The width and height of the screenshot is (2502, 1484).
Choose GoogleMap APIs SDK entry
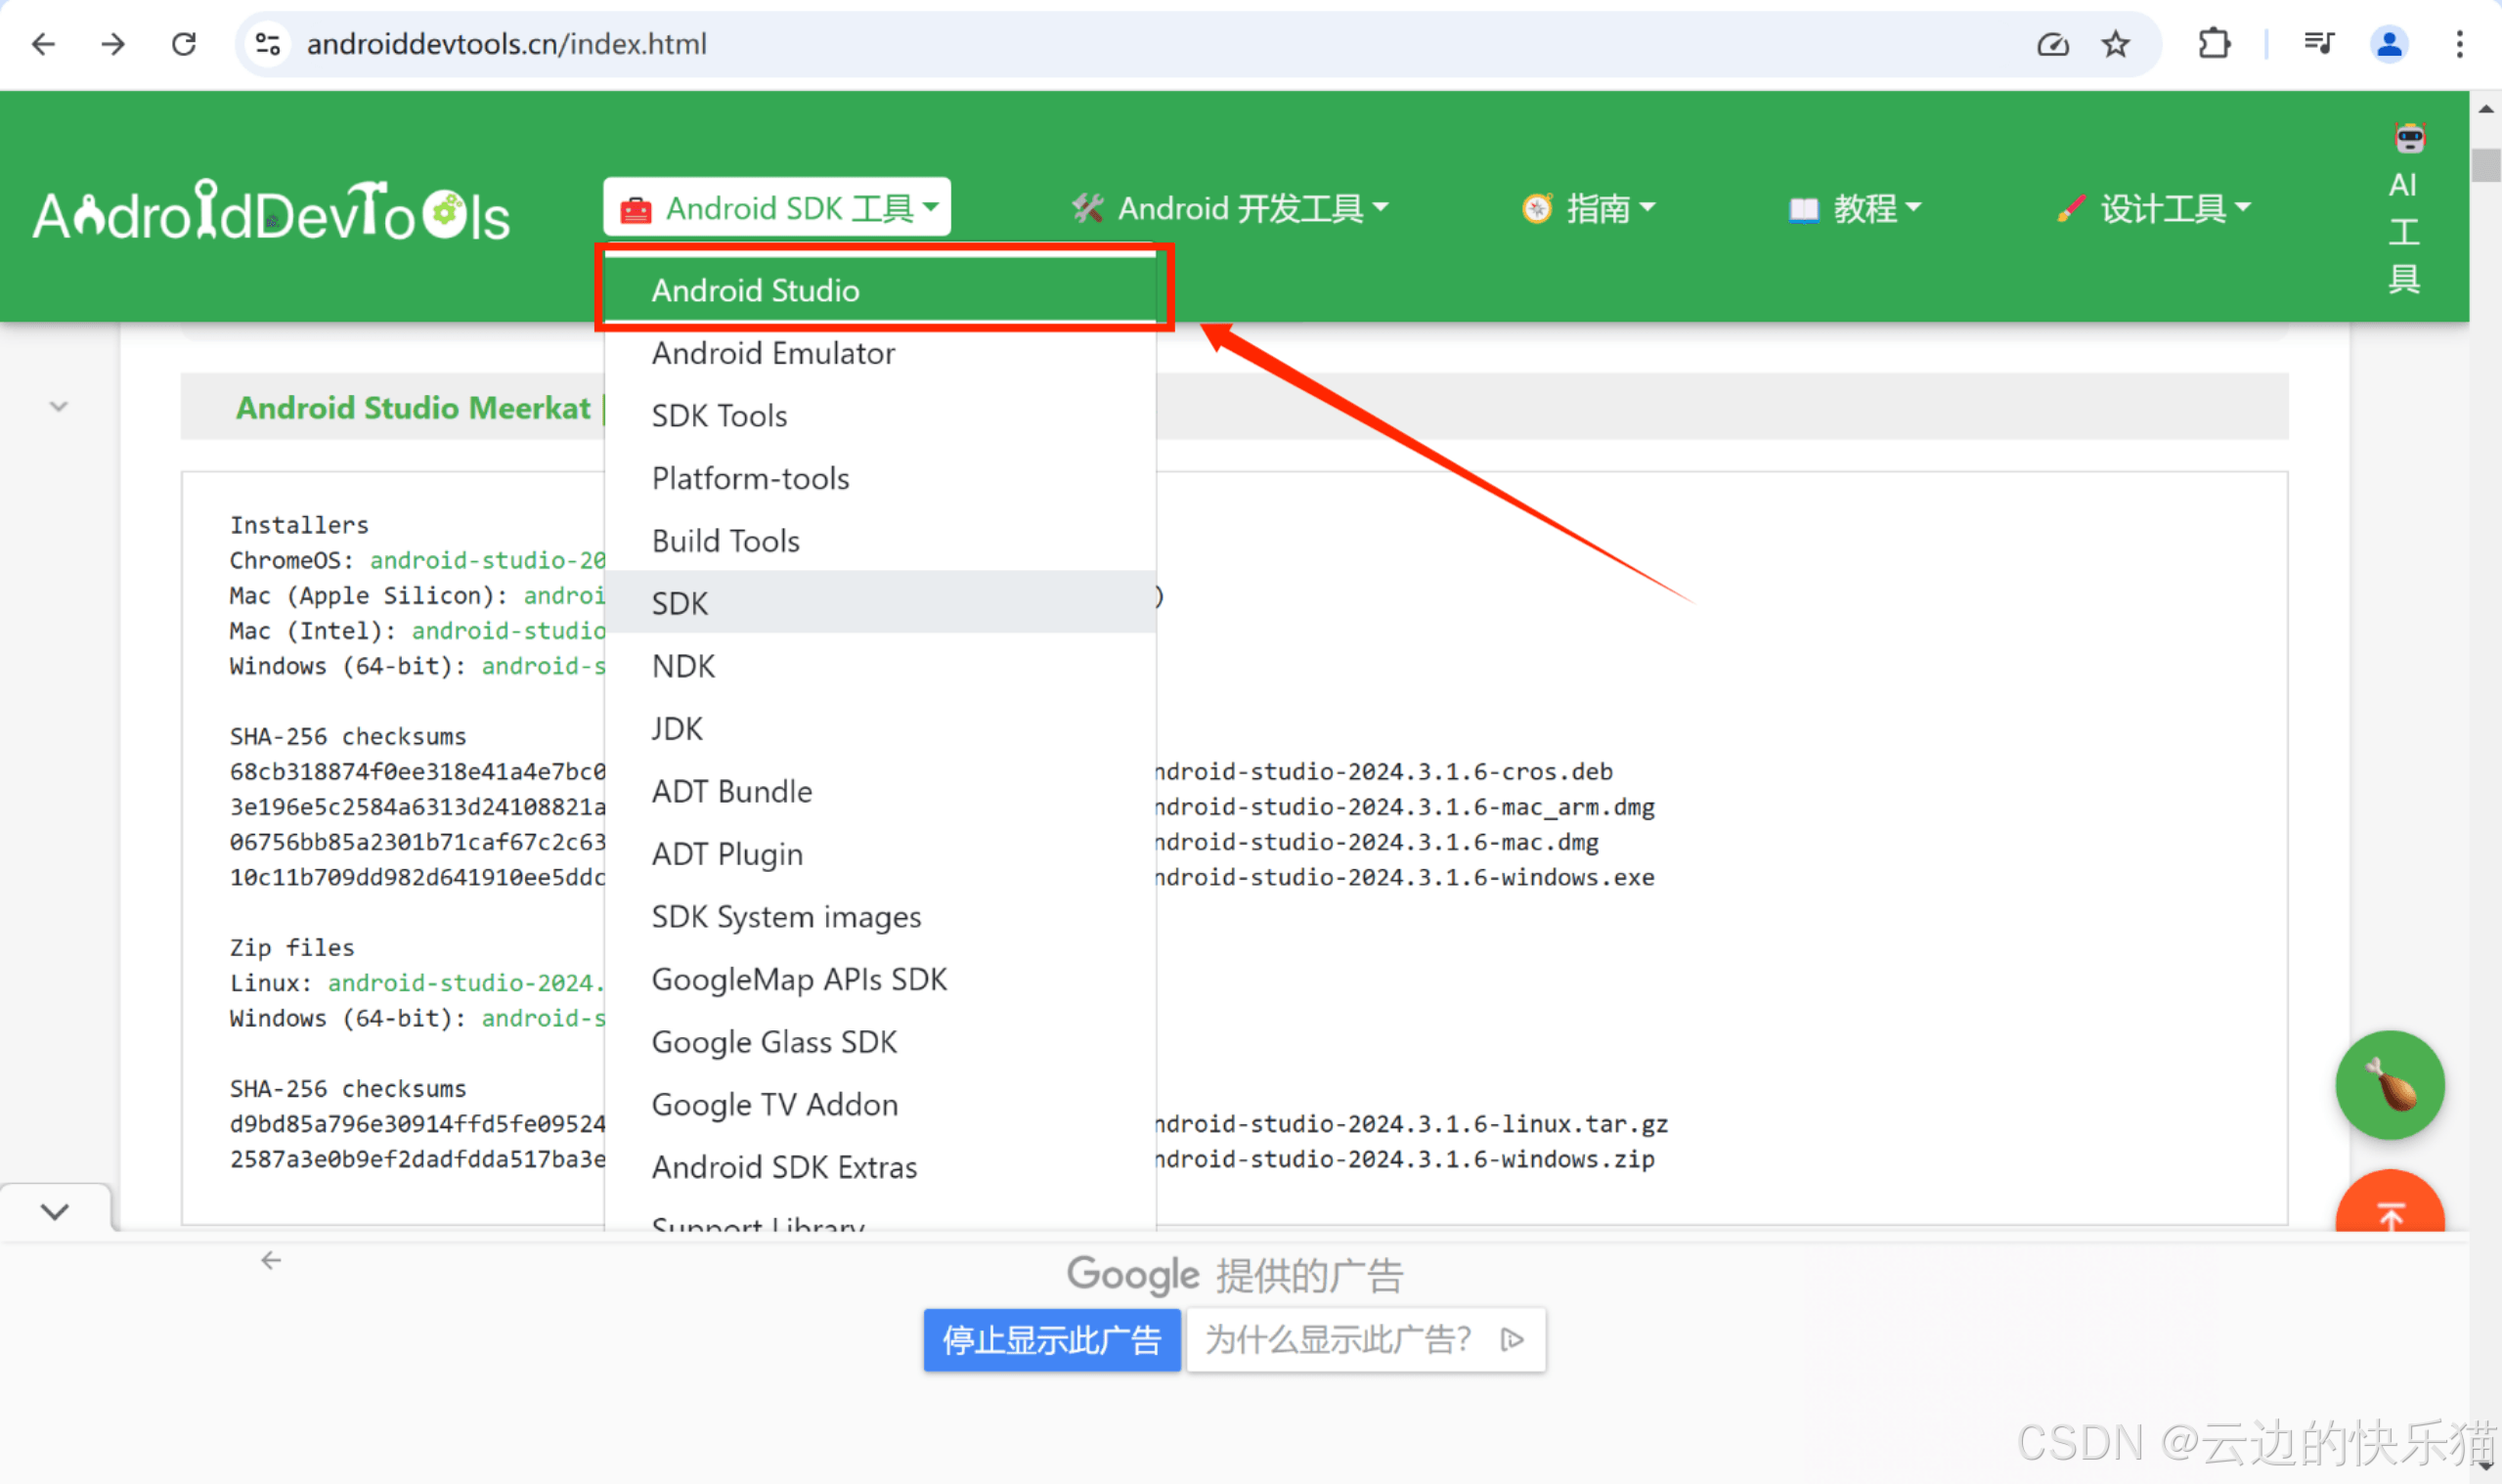tap(880, 979)
